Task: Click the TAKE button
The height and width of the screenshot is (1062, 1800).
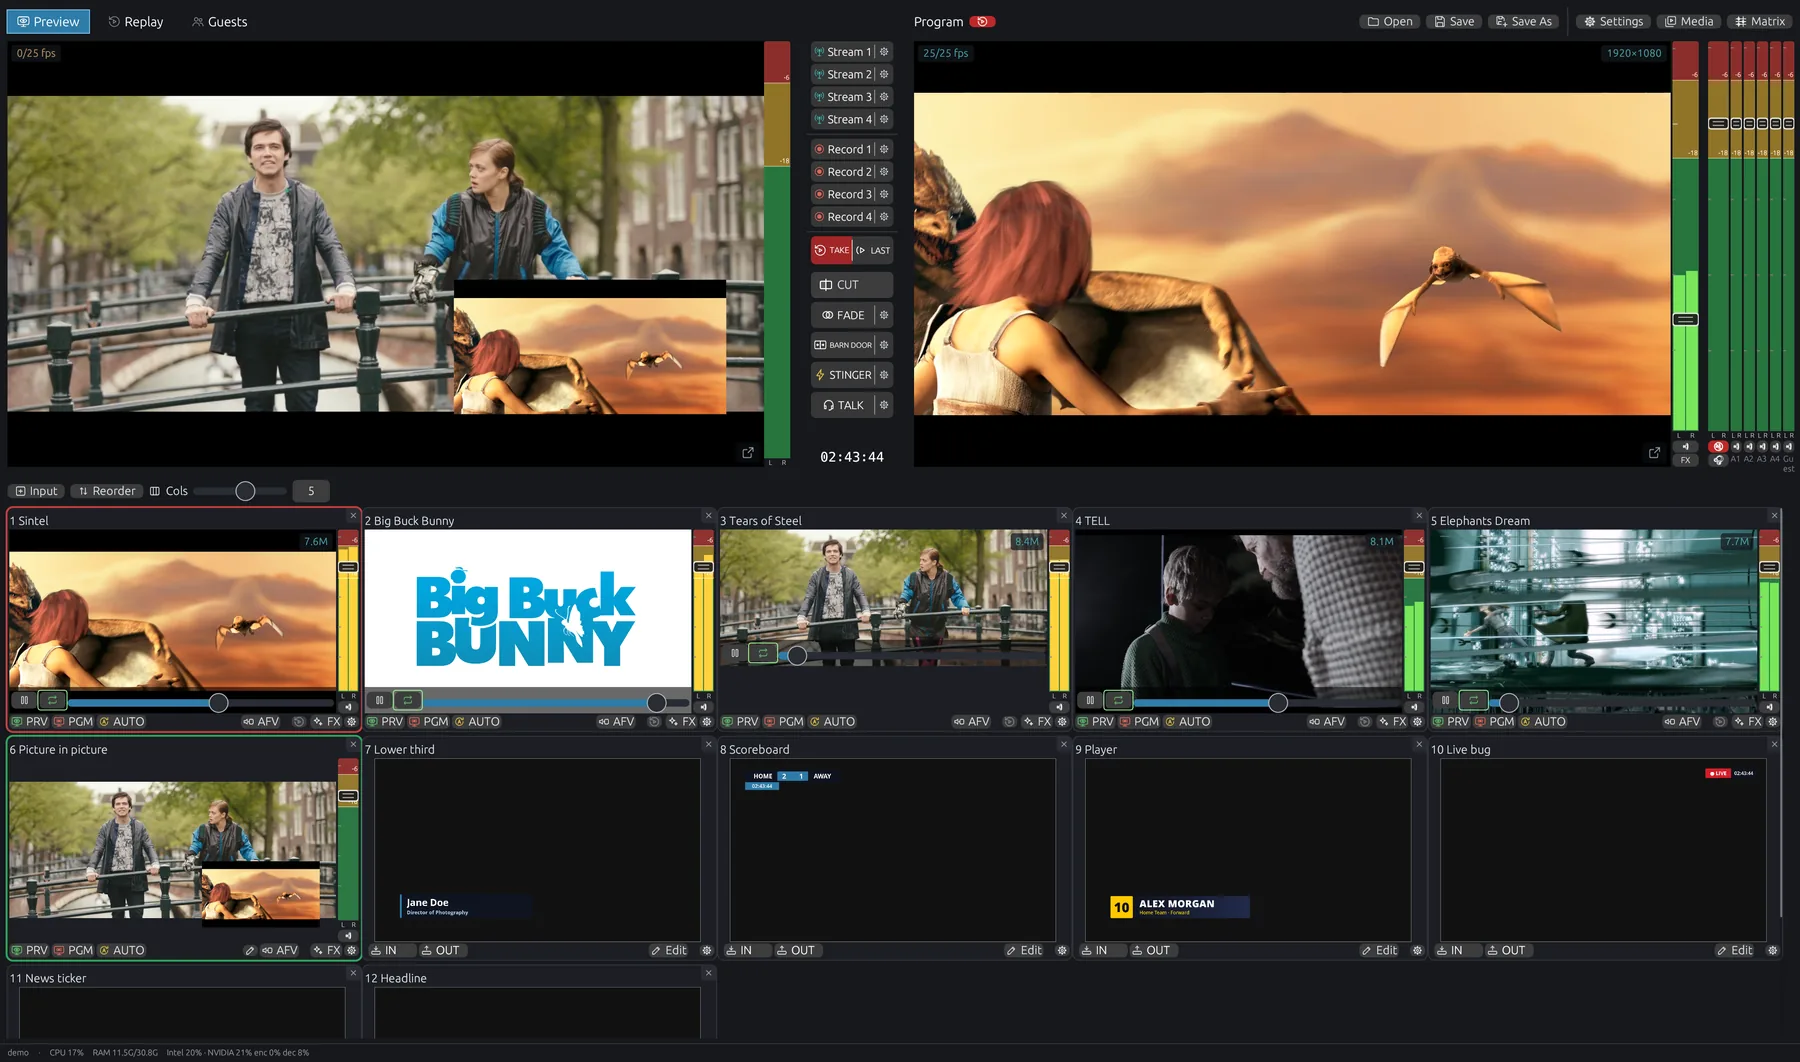Action: point(832,251)
